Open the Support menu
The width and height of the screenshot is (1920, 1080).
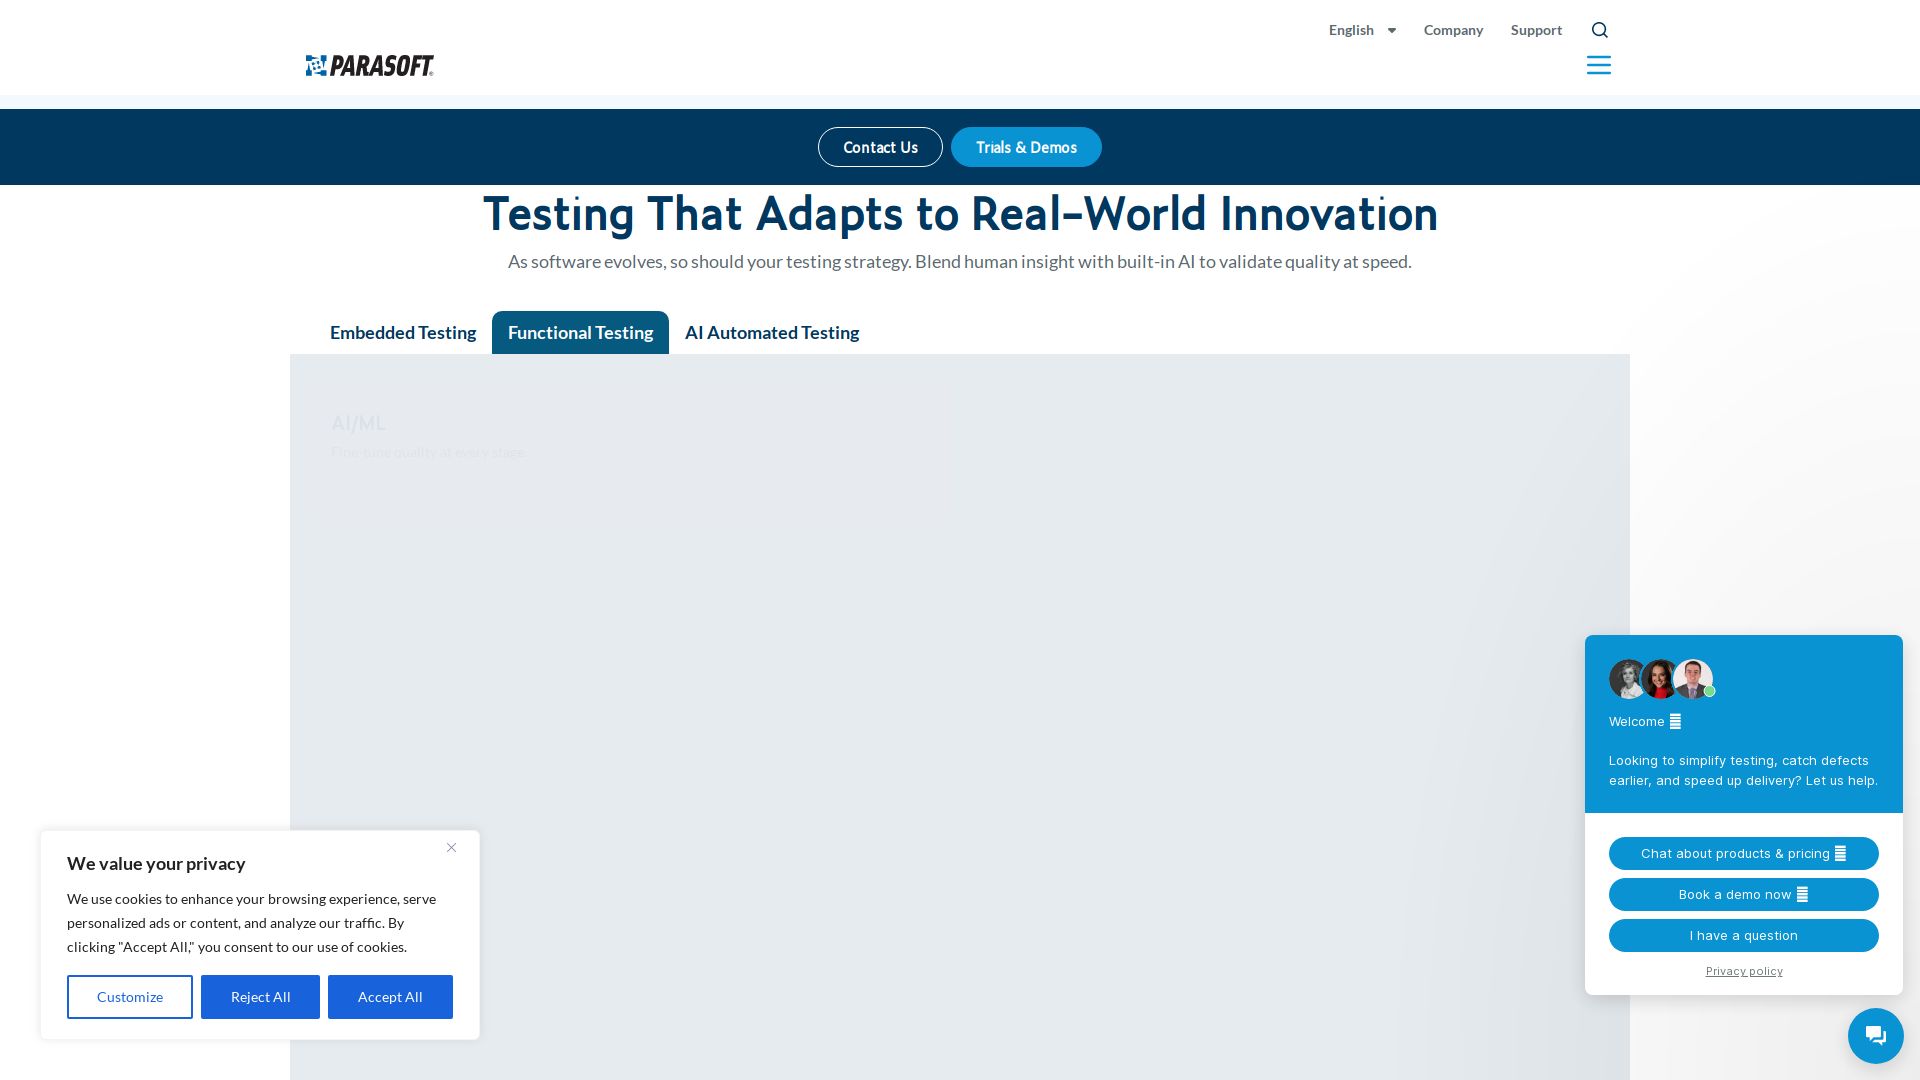tap(1536, 30)
